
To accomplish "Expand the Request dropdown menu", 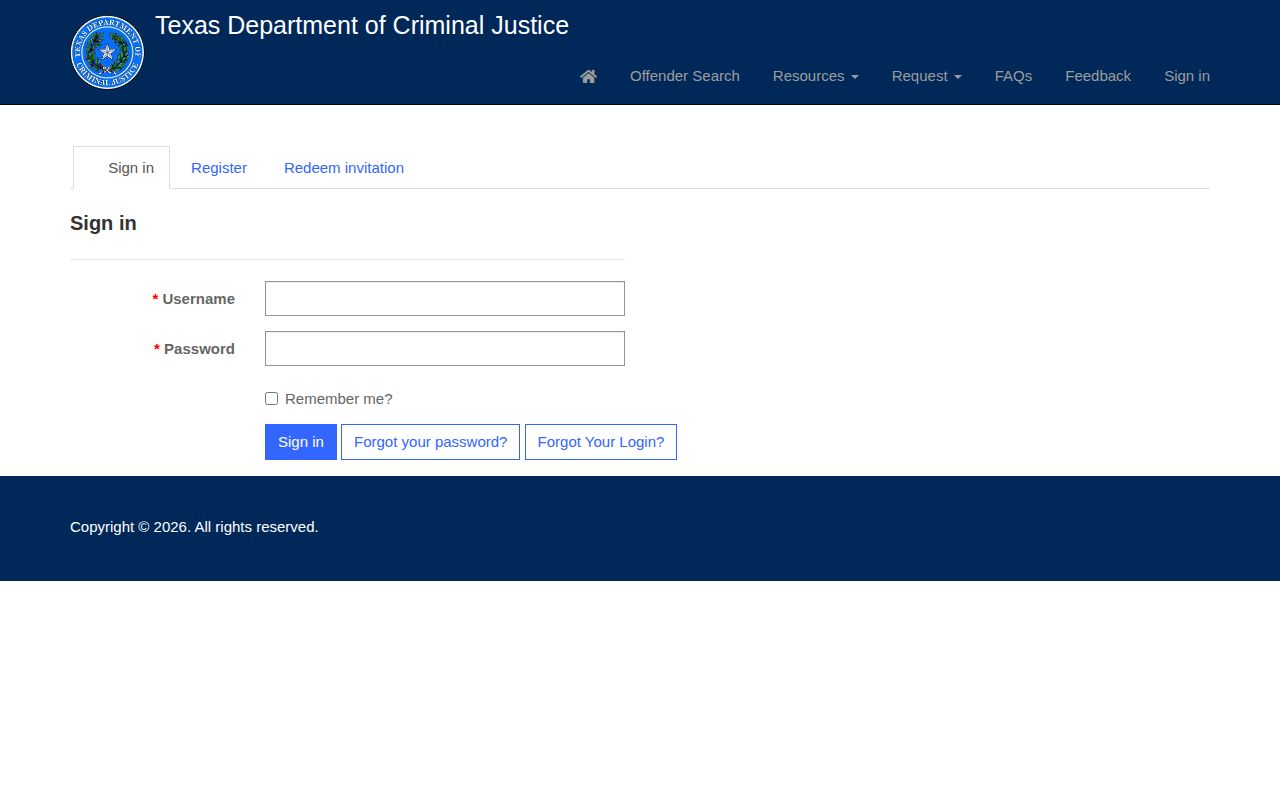I will pyautogui.click(x=927, y=76).
